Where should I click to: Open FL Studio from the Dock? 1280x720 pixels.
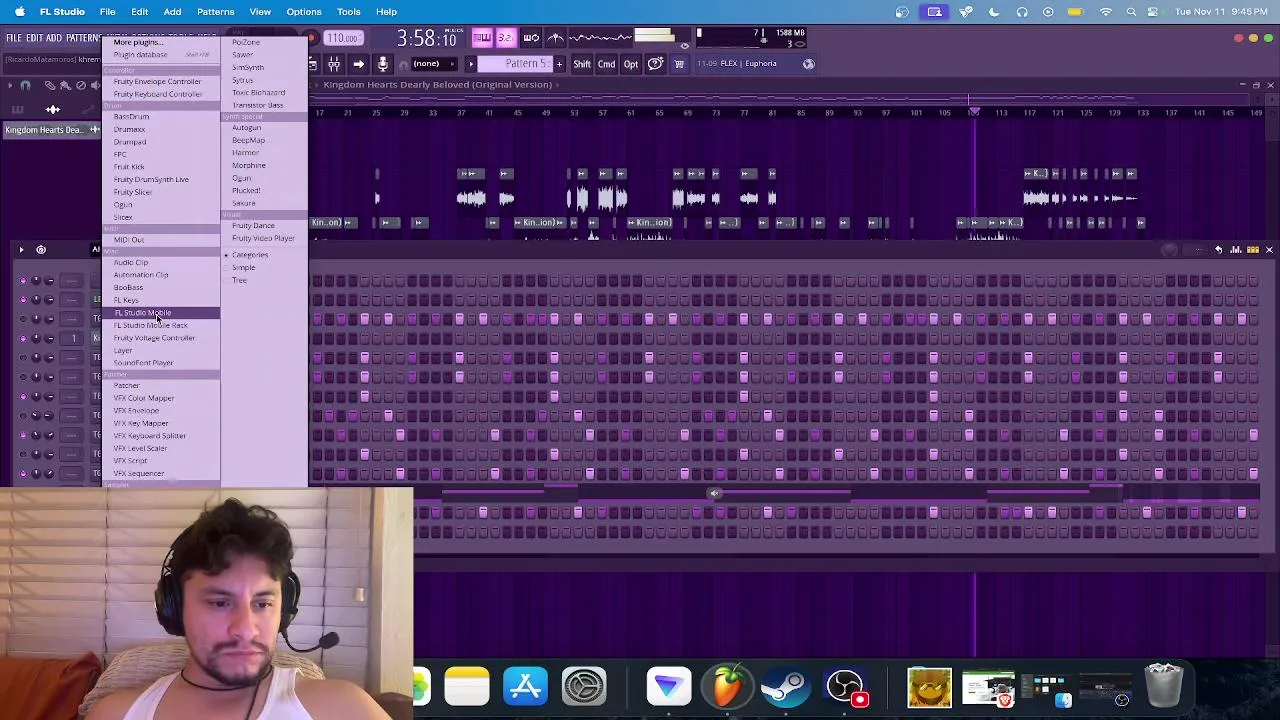727,687
